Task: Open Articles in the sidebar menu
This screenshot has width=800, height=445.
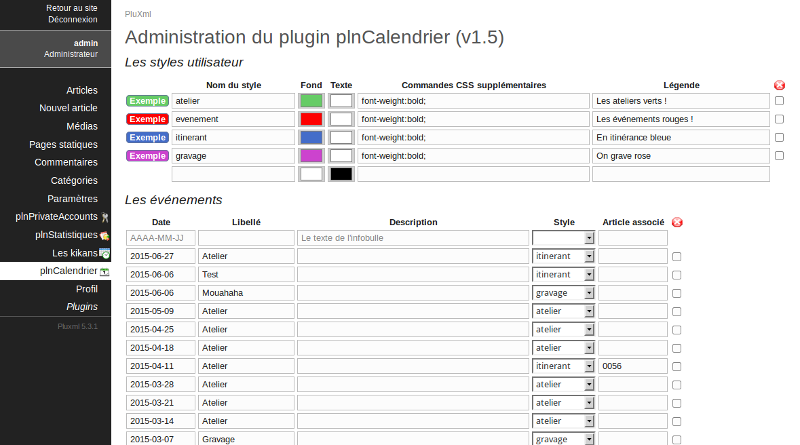Action: click(82, 90)
